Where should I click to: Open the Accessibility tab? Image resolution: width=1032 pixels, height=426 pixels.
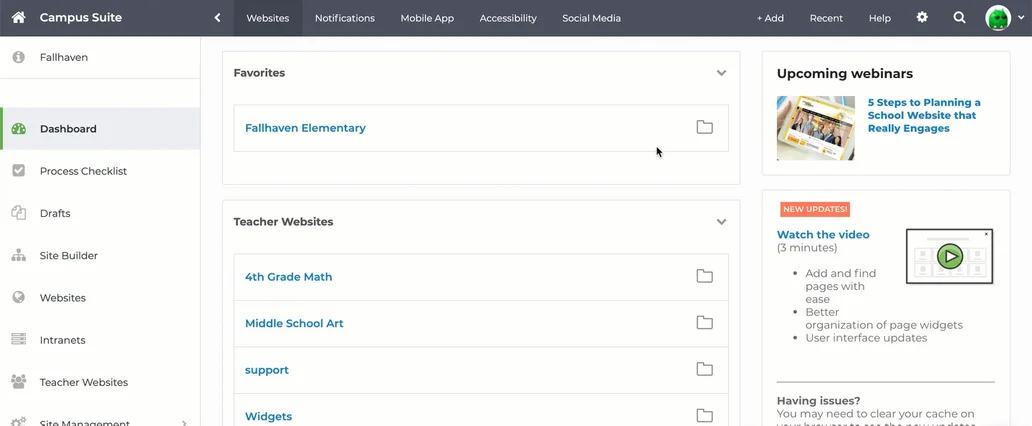coord(507,18)
